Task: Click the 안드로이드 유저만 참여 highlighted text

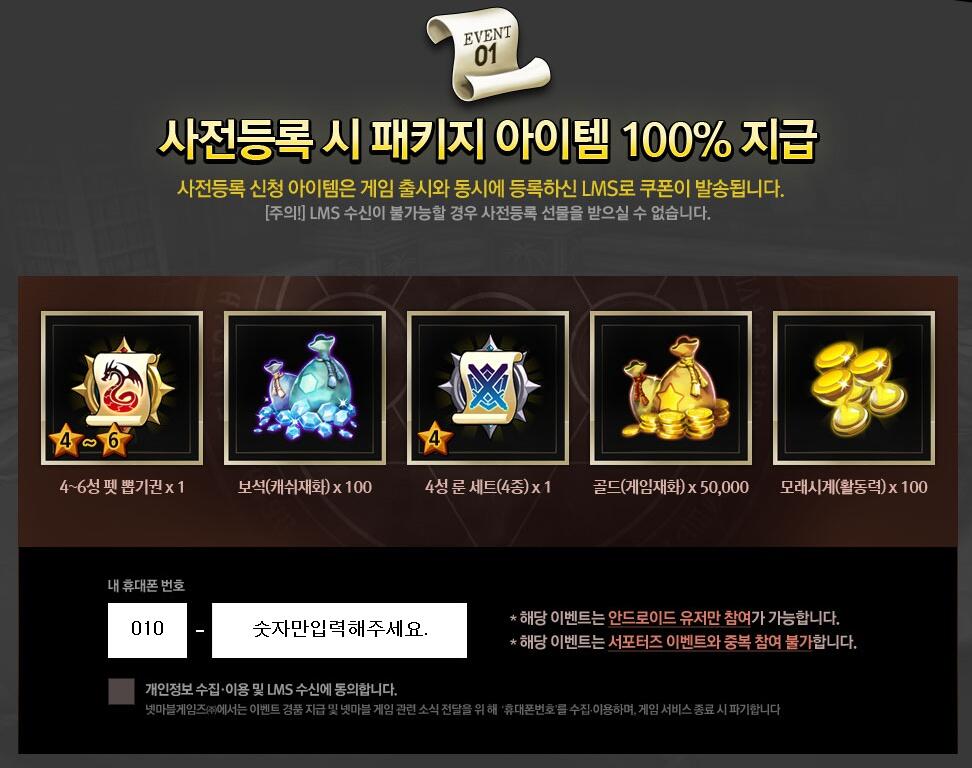Action: pyautogui.click(x=679, y=618)
